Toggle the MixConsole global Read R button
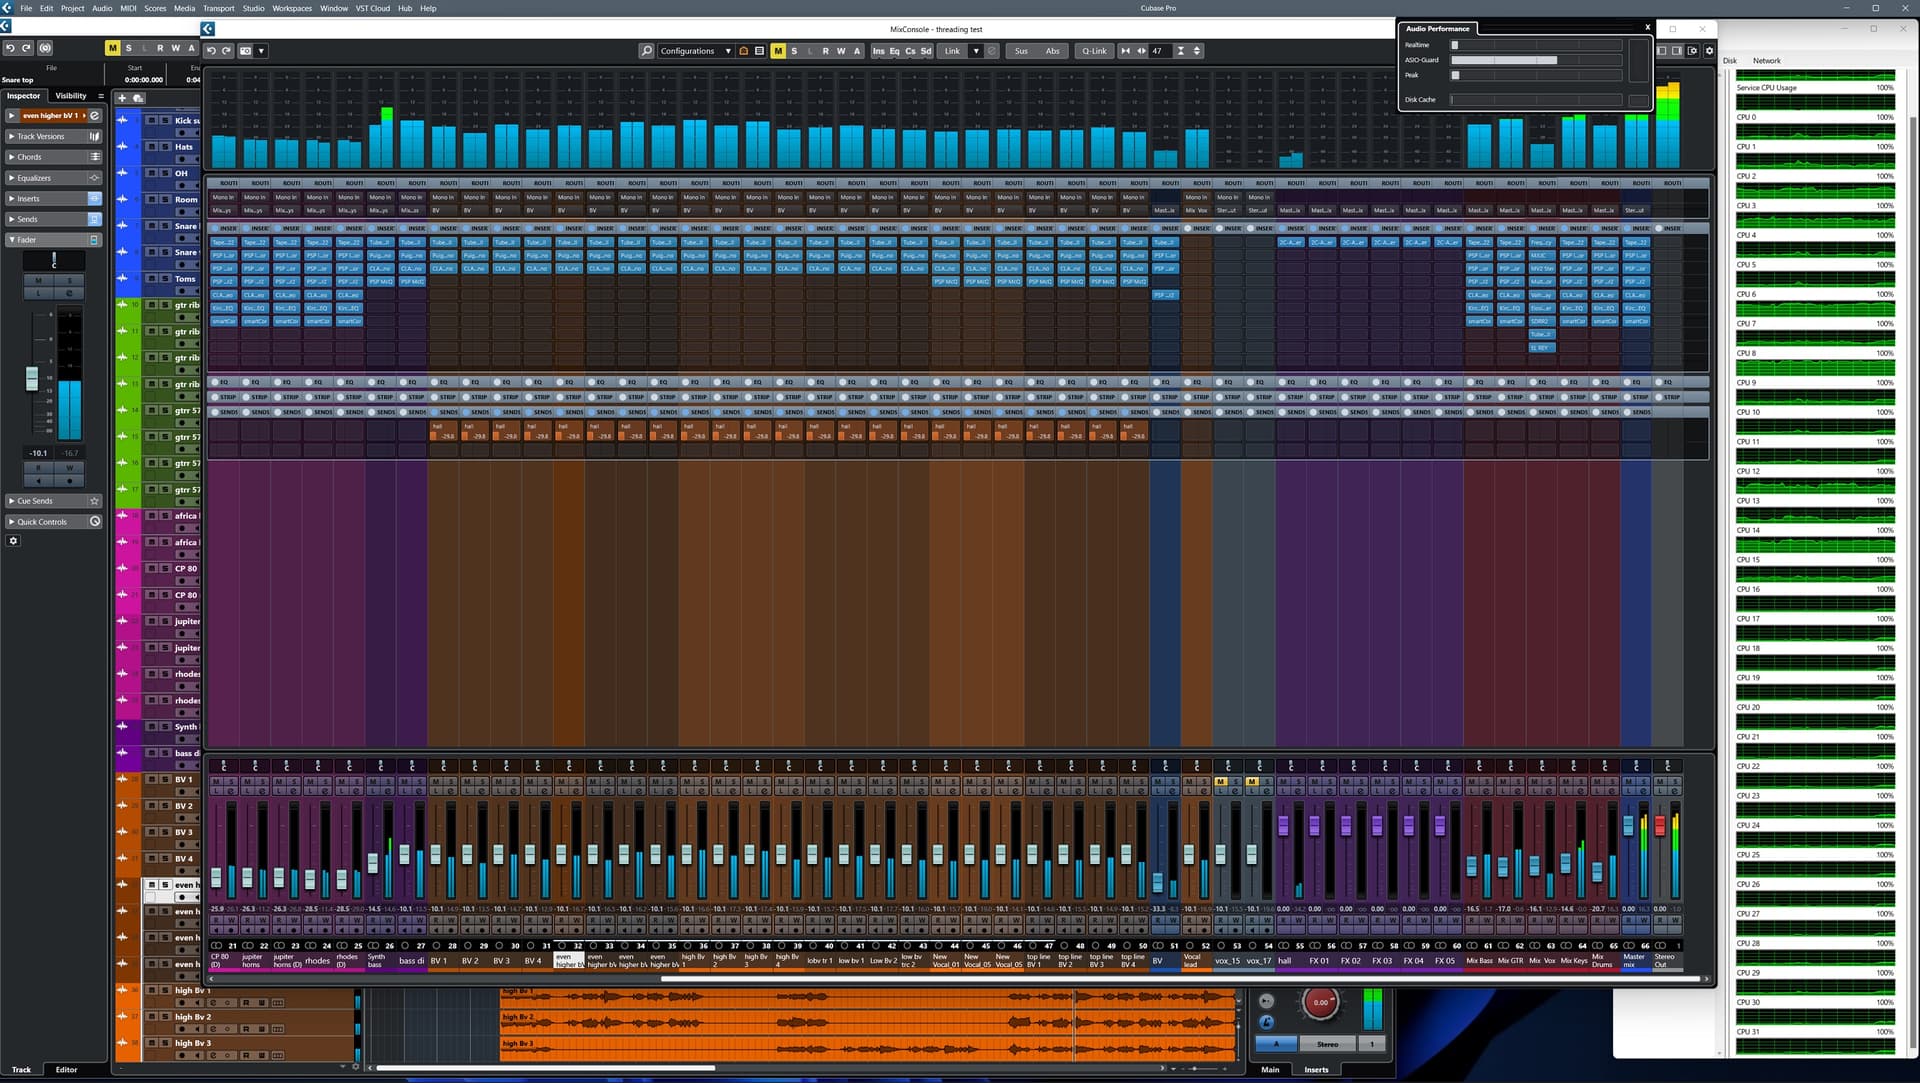The height and width of the screenshot is (1083, 1920). tap(825, 50)
